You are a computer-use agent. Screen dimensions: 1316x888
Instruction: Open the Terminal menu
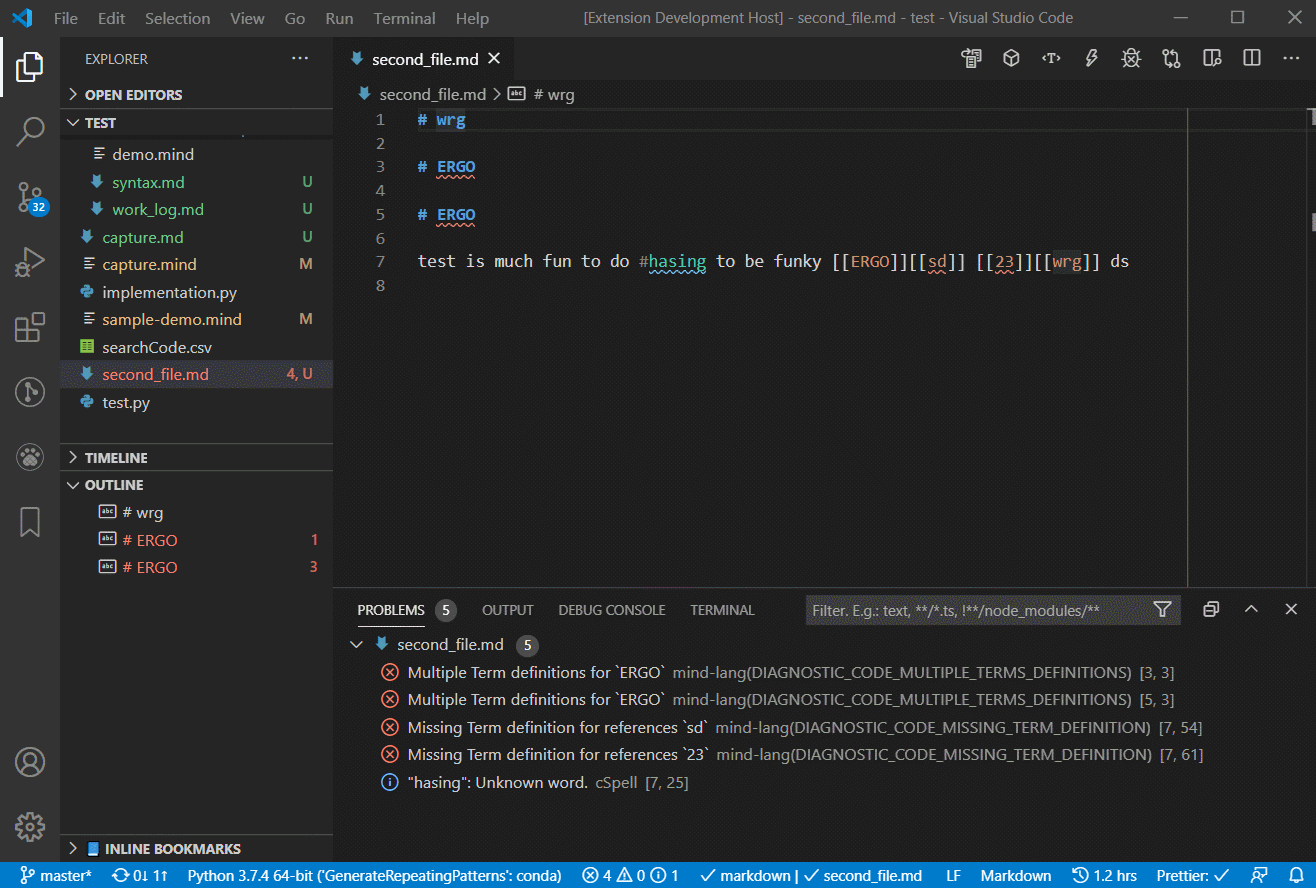click(x=404, y=18)
